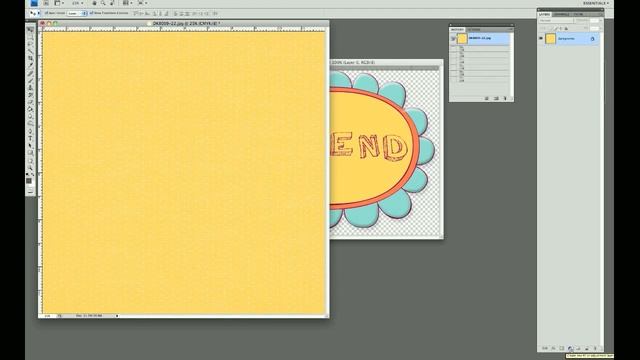Open the View Extras dropdown
640x360 pixels.
58,3
